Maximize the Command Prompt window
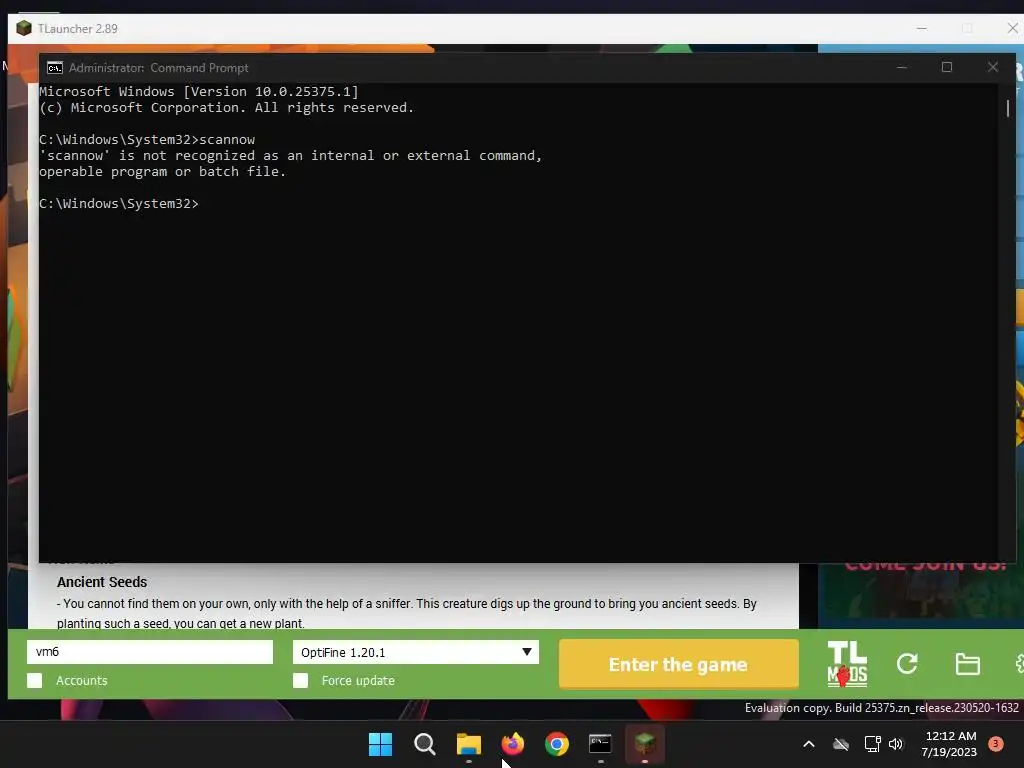This screenshot has height=768, width=1024. pos(946,67)
